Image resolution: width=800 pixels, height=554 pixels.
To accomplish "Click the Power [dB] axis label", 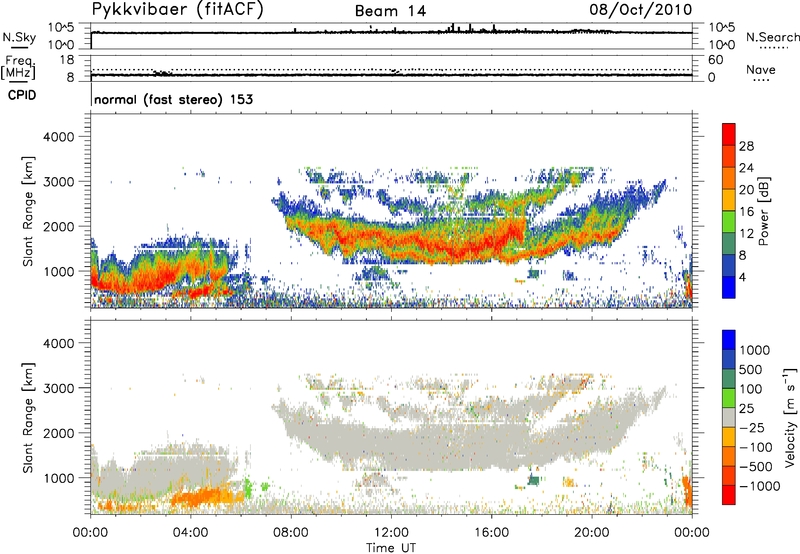I will [764, 211].
